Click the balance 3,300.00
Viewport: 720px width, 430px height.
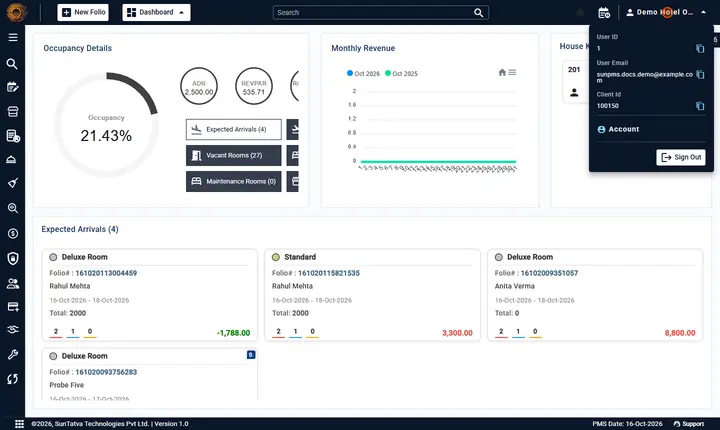pos(457,333)
